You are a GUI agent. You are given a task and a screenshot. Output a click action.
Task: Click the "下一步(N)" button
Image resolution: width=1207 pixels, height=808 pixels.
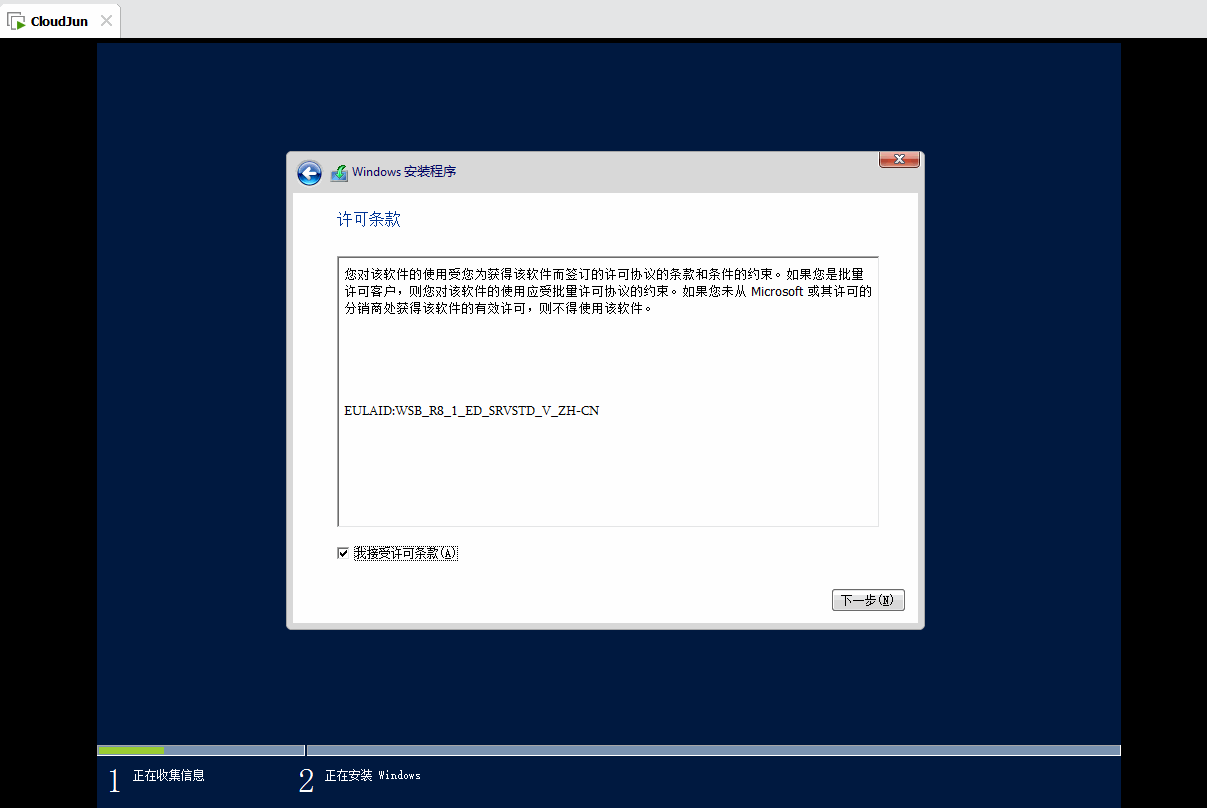pyautogui.click(x=868, y=600)
